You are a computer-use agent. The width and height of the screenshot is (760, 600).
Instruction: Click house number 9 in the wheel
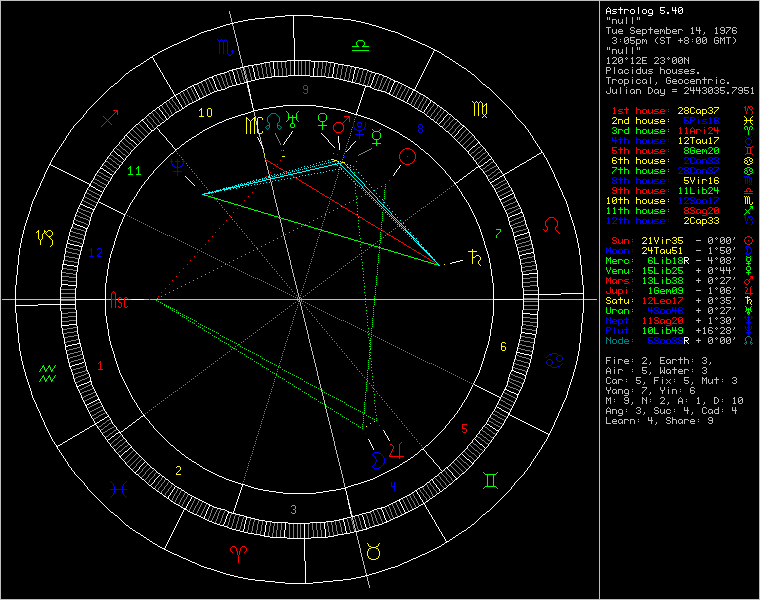(x=305, y=89)
